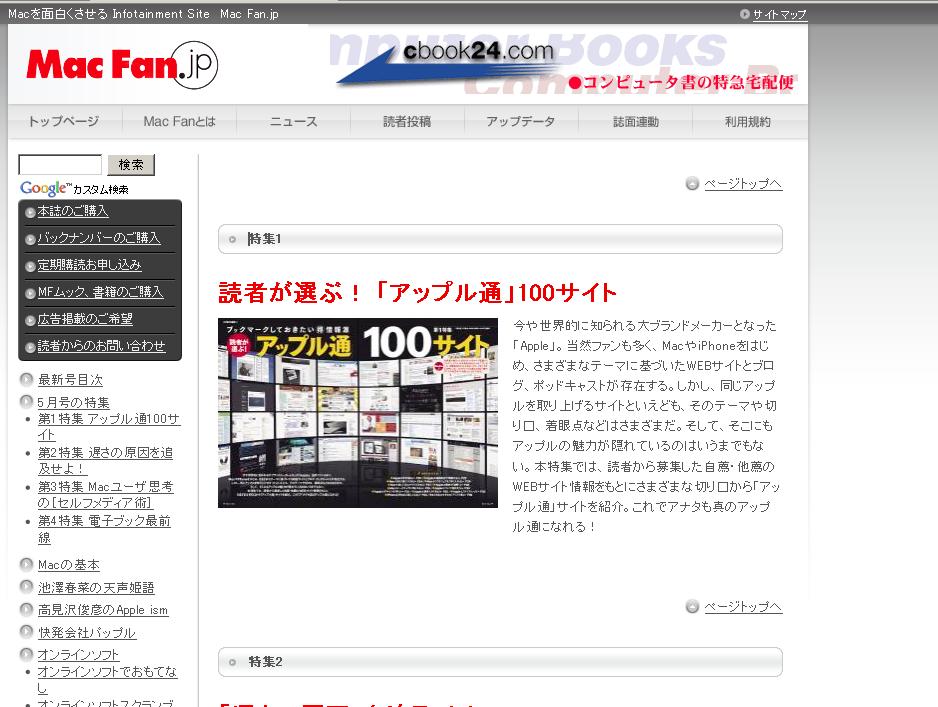The width and height of the screenshot is (938, 707).
Task: Click the round icon beside 快発会社パップル
Action: tap(26, 632)
